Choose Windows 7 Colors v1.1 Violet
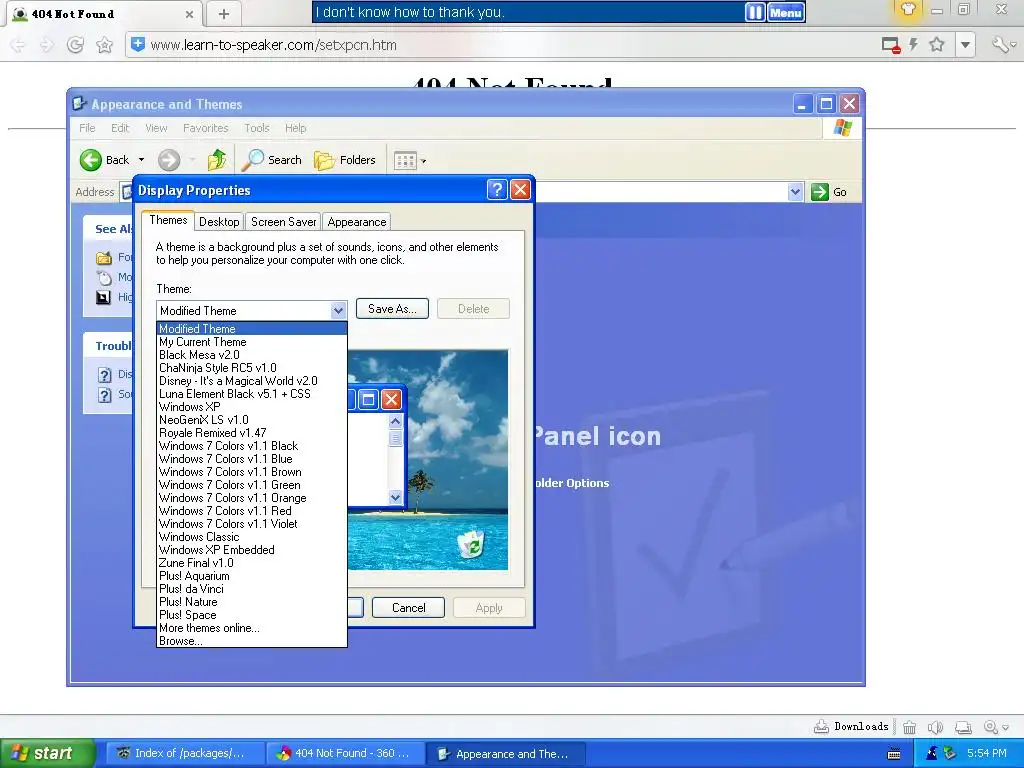The width and height of the screenshot is (1024, 768). pos(251,524)
